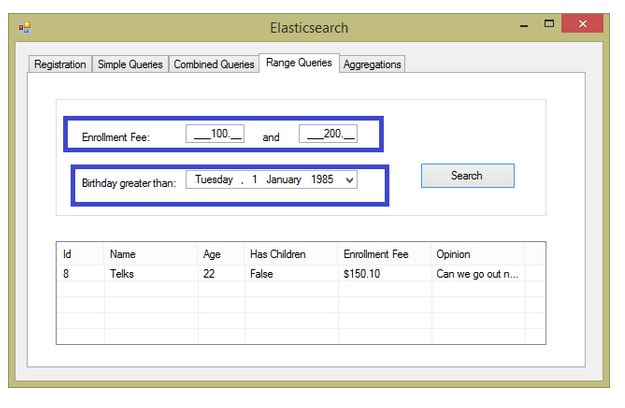Screen dimensions: 625x408
Task: Sort by the Name column header
Action: 151,254
